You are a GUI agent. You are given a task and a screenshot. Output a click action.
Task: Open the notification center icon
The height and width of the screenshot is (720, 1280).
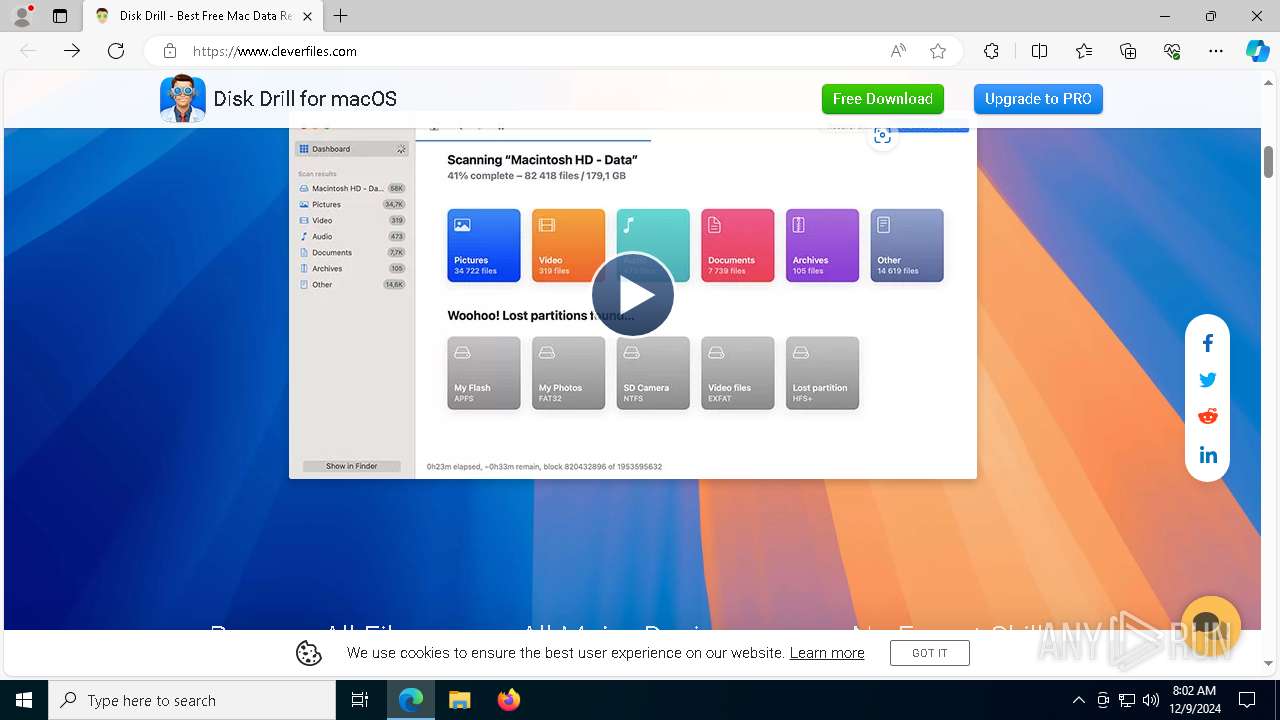point(1247,700)
